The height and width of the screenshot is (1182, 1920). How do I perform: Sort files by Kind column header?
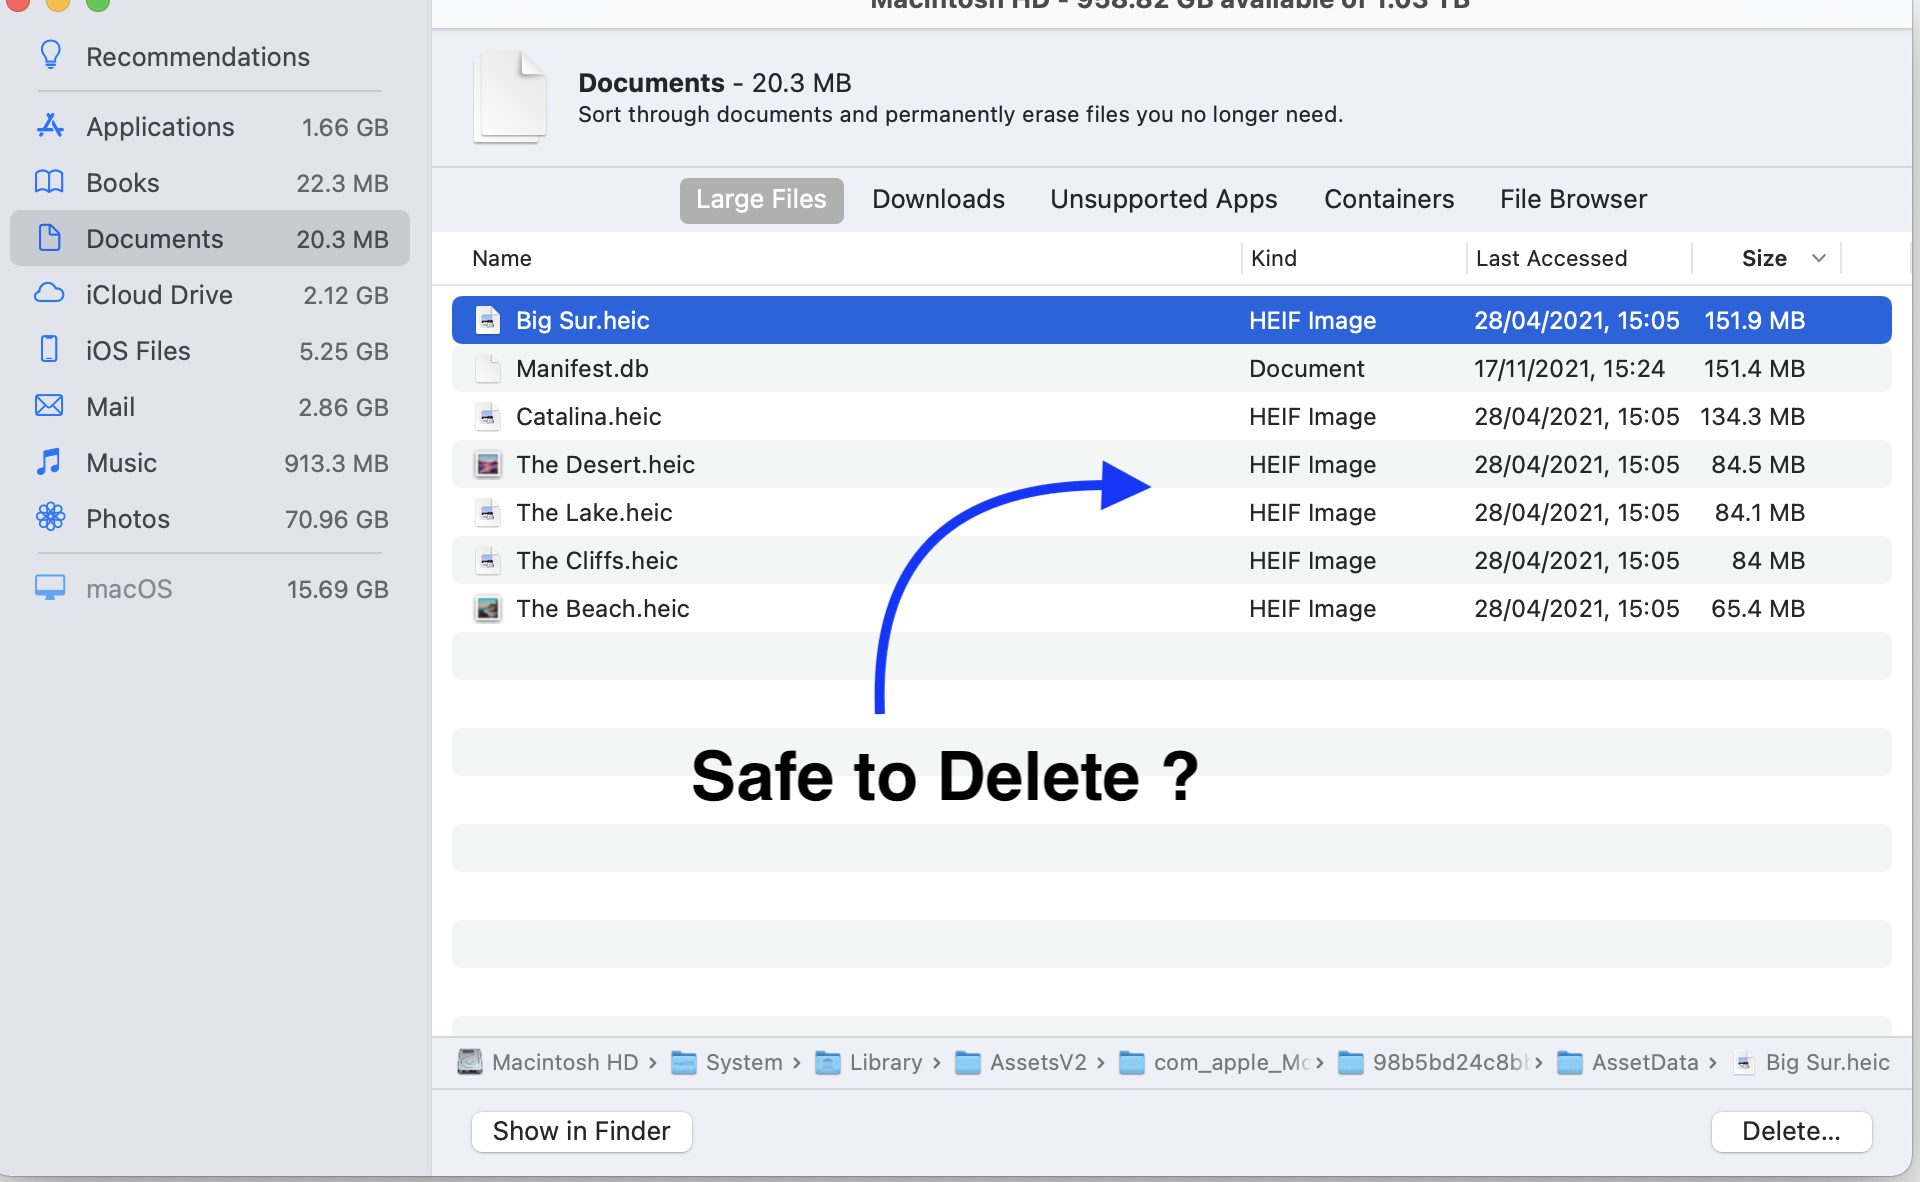pyautogui.click(x=1273, y=258)
